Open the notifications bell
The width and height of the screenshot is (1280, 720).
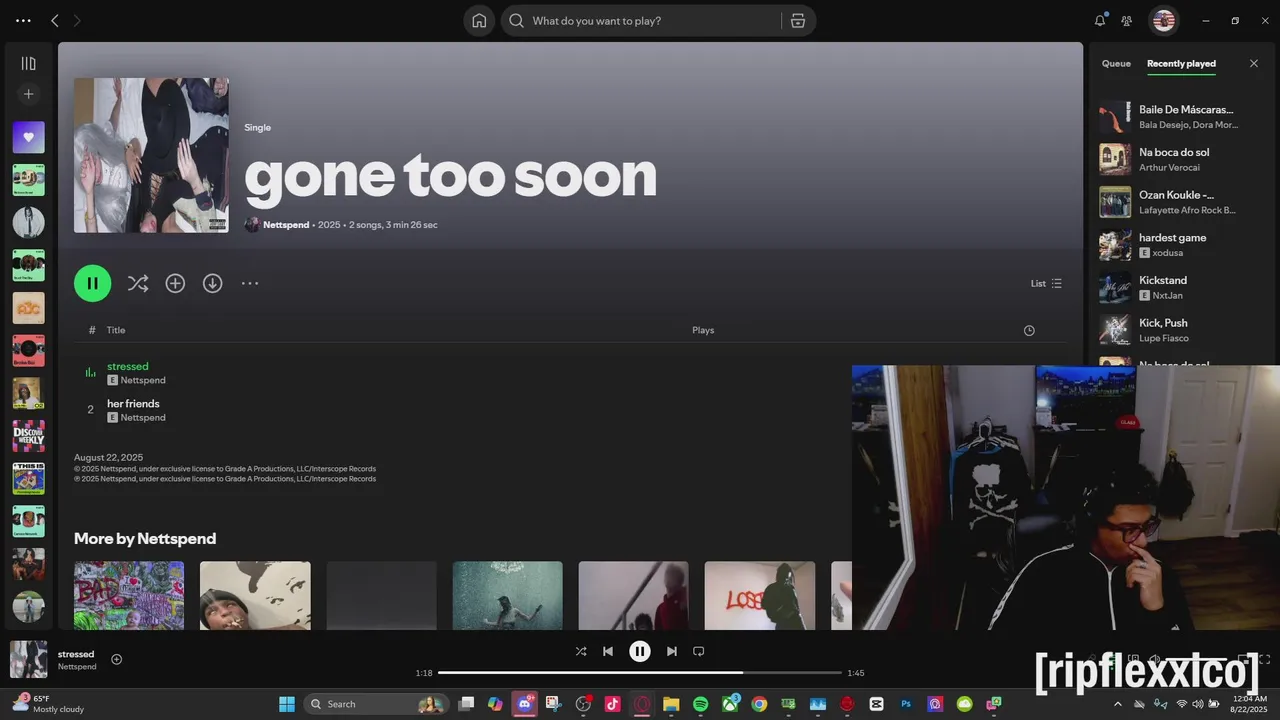click(x=1100, y=20)
